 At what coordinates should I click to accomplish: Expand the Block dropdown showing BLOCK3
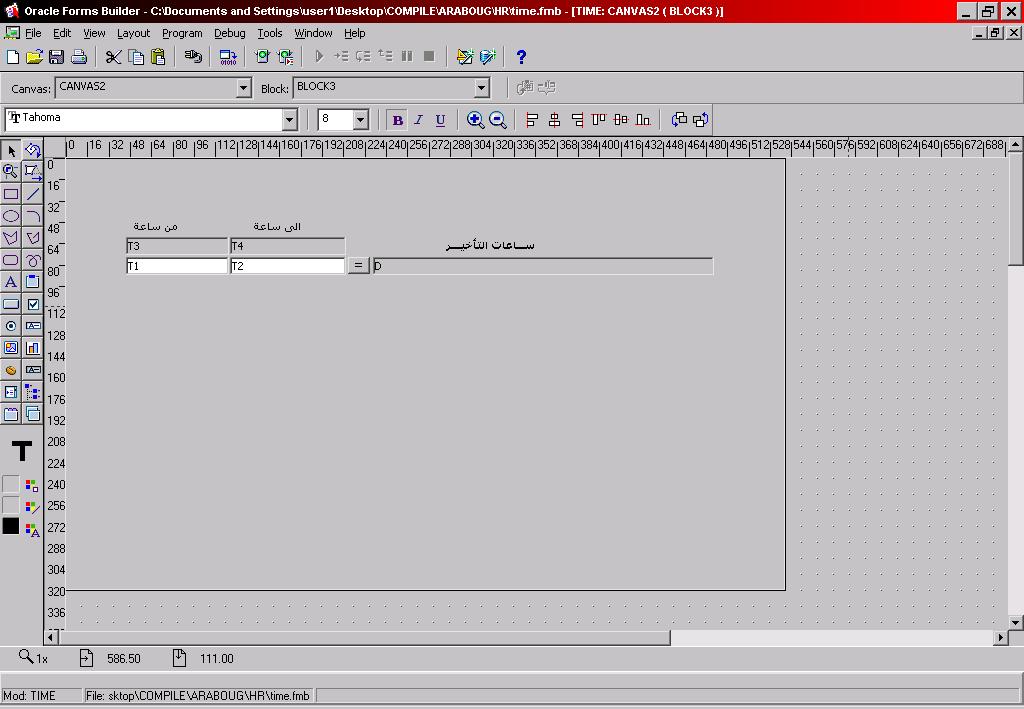click(481, 88)
